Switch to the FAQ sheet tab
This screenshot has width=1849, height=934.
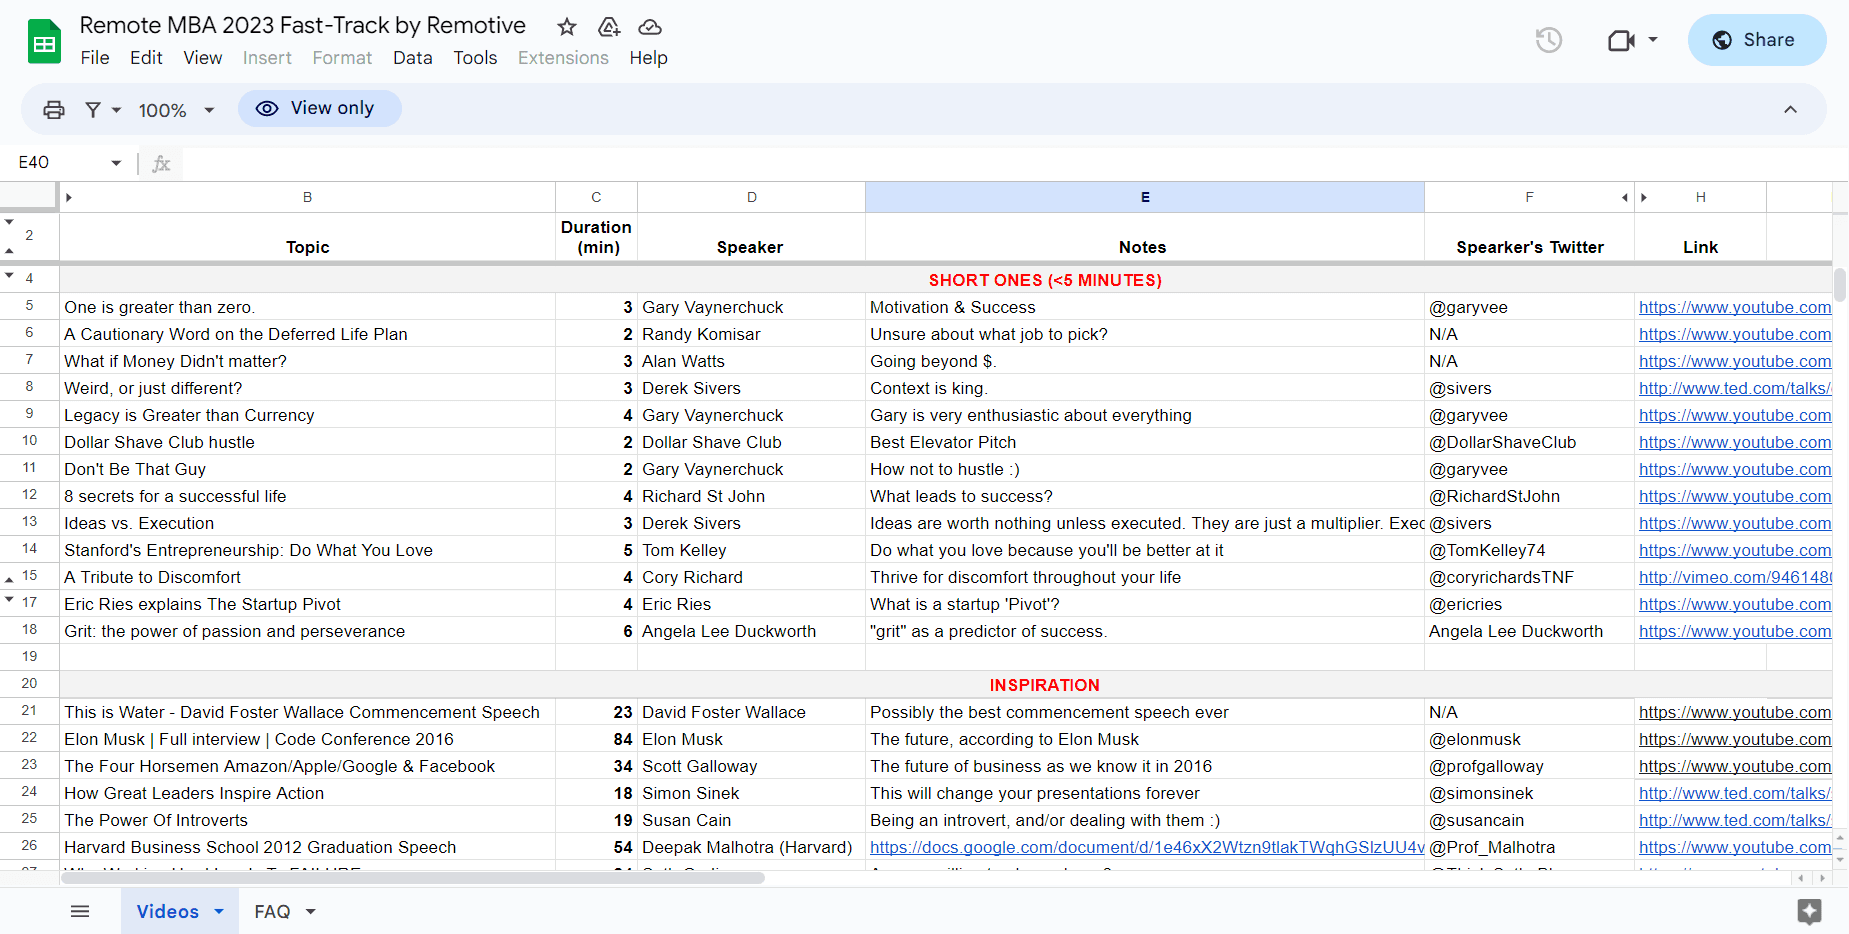tap(284, 911)
